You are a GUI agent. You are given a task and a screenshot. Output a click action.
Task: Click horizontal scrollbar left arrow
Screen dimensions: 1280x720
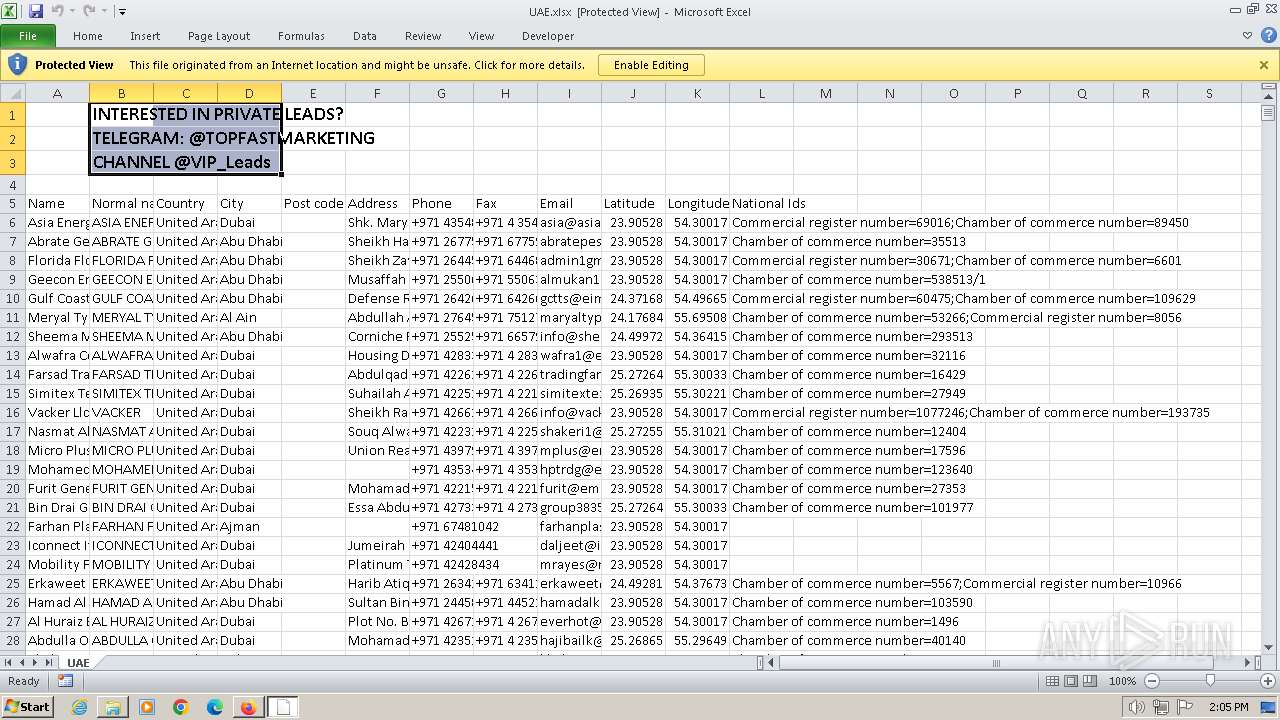772,662
